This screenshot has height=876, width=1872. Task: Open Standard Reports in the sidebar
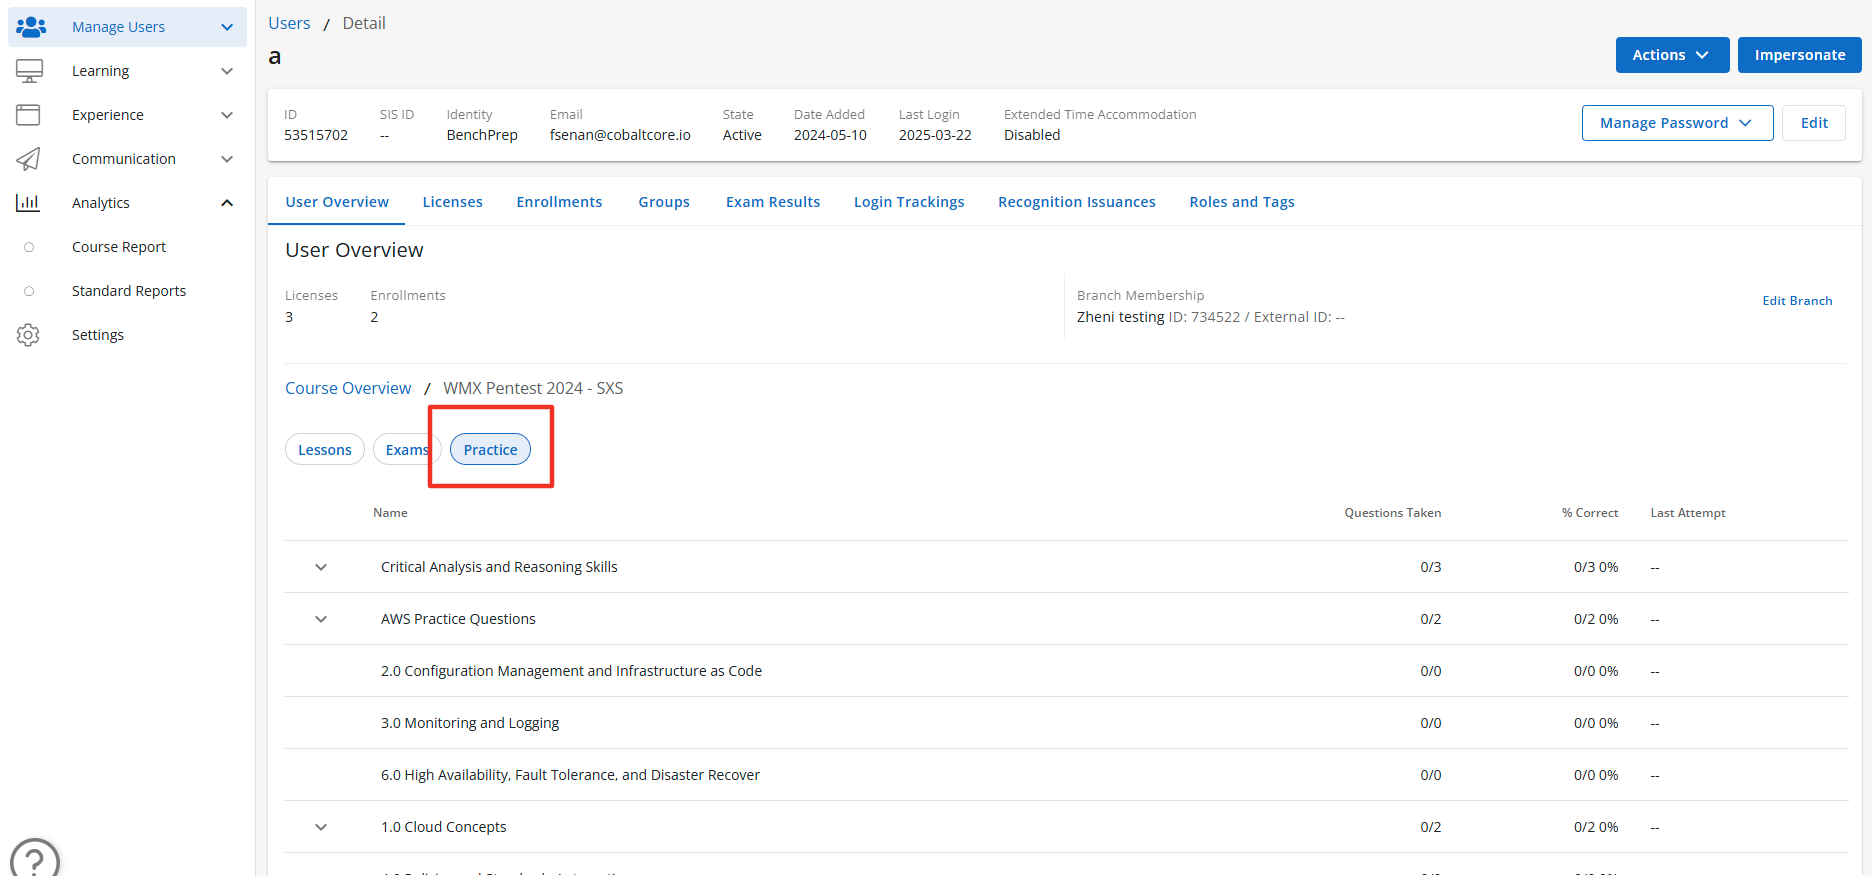coord(129,291)
